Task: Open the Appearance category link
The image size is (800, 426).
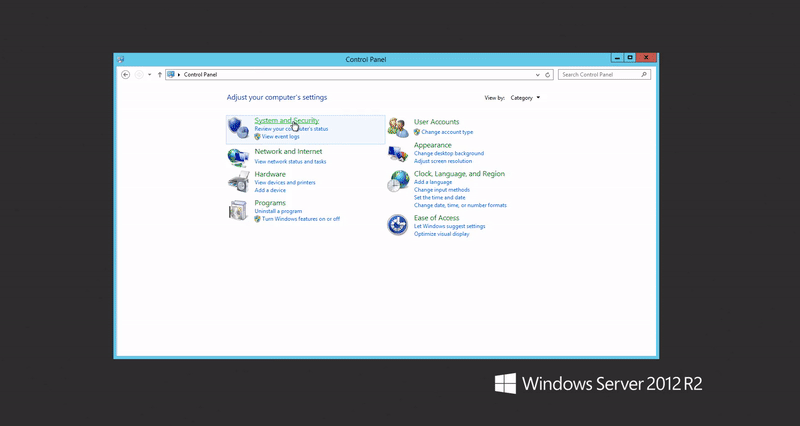Action: coord(433,145)
